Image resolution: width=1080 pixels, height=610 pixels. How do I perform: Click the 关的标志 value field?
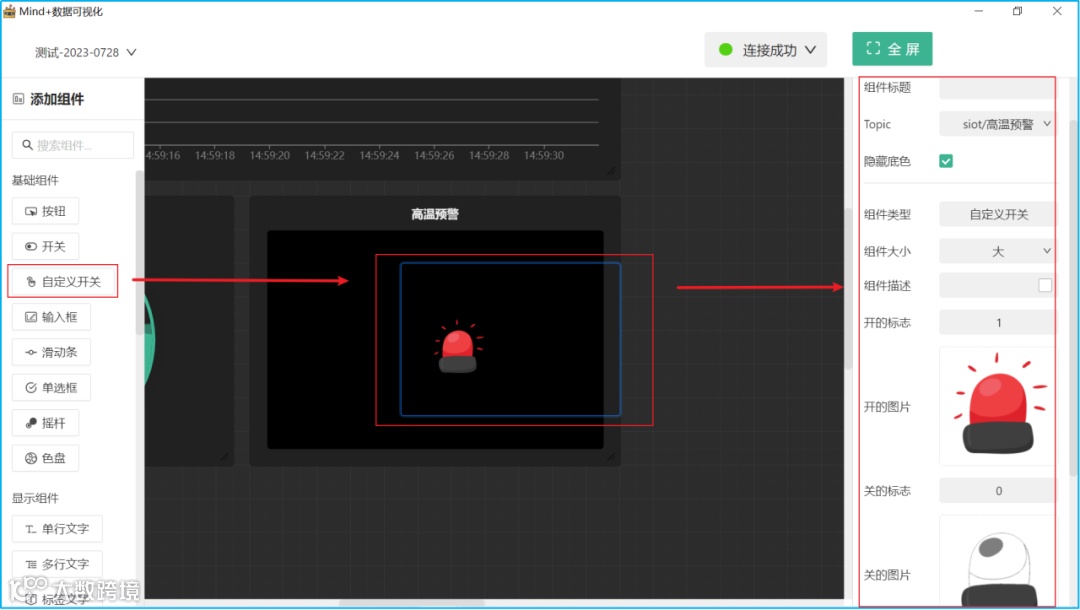pyautogui.click(x=996, y=491)
